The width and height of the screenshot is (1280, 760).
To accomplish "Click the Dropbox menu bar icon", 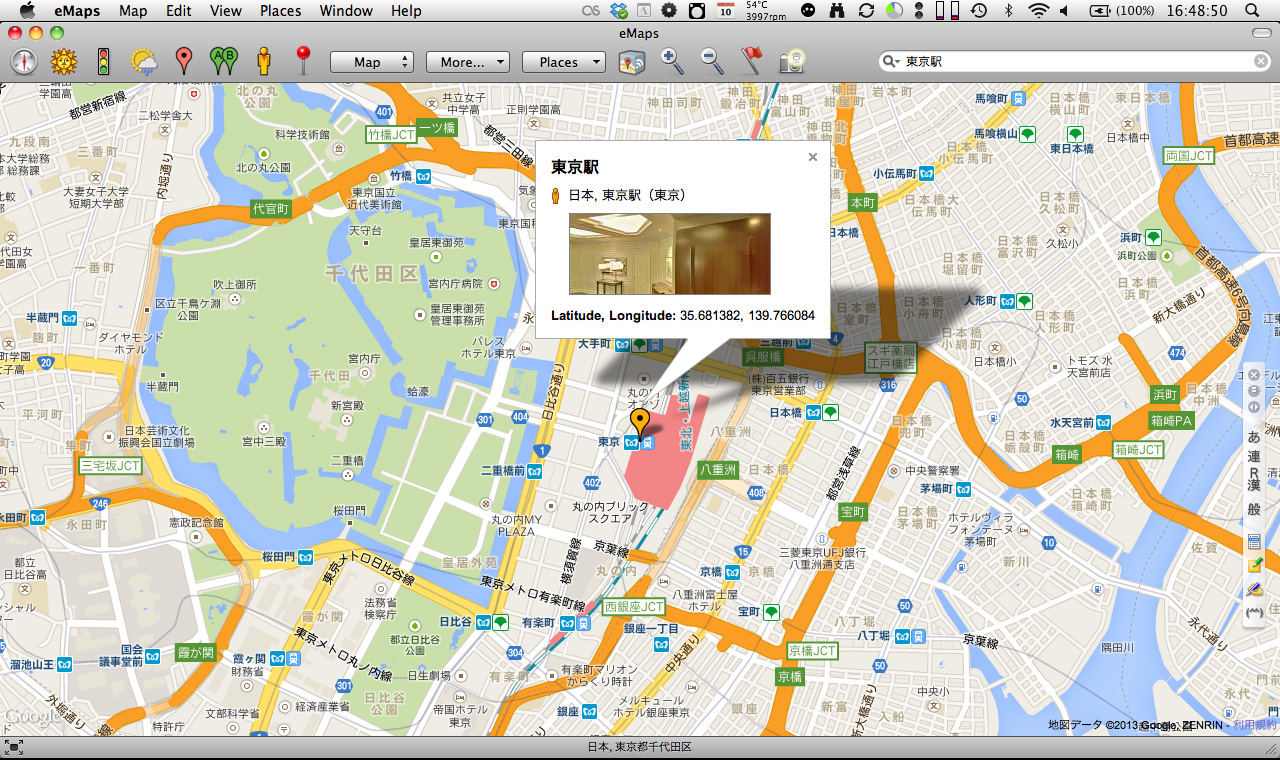I will coord(620,11).
